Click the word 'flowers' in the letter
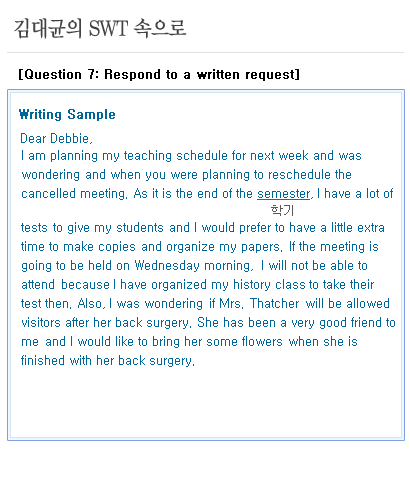This screenshot has width=410, height=480. 262,342
